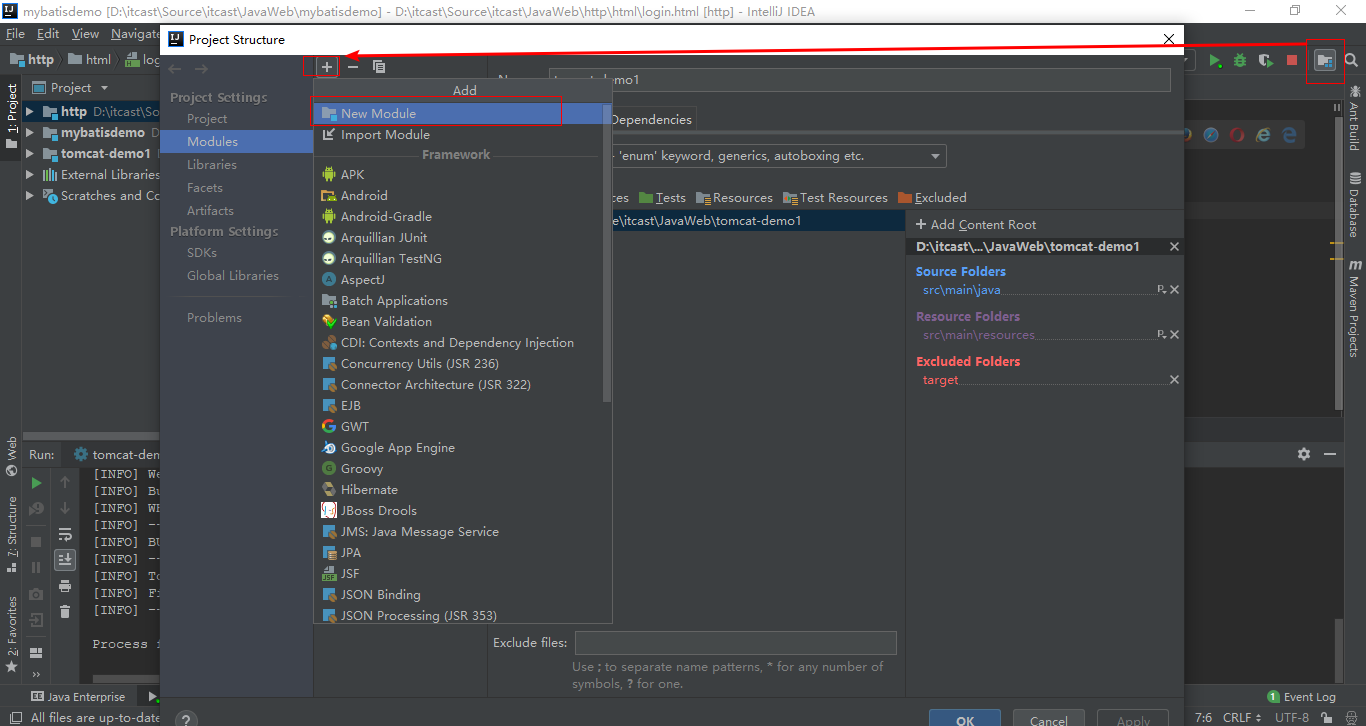Expand tomcat-demo1 project tree node
Image resolution: width=1366 pixels, height=726 pixels.
30,154
